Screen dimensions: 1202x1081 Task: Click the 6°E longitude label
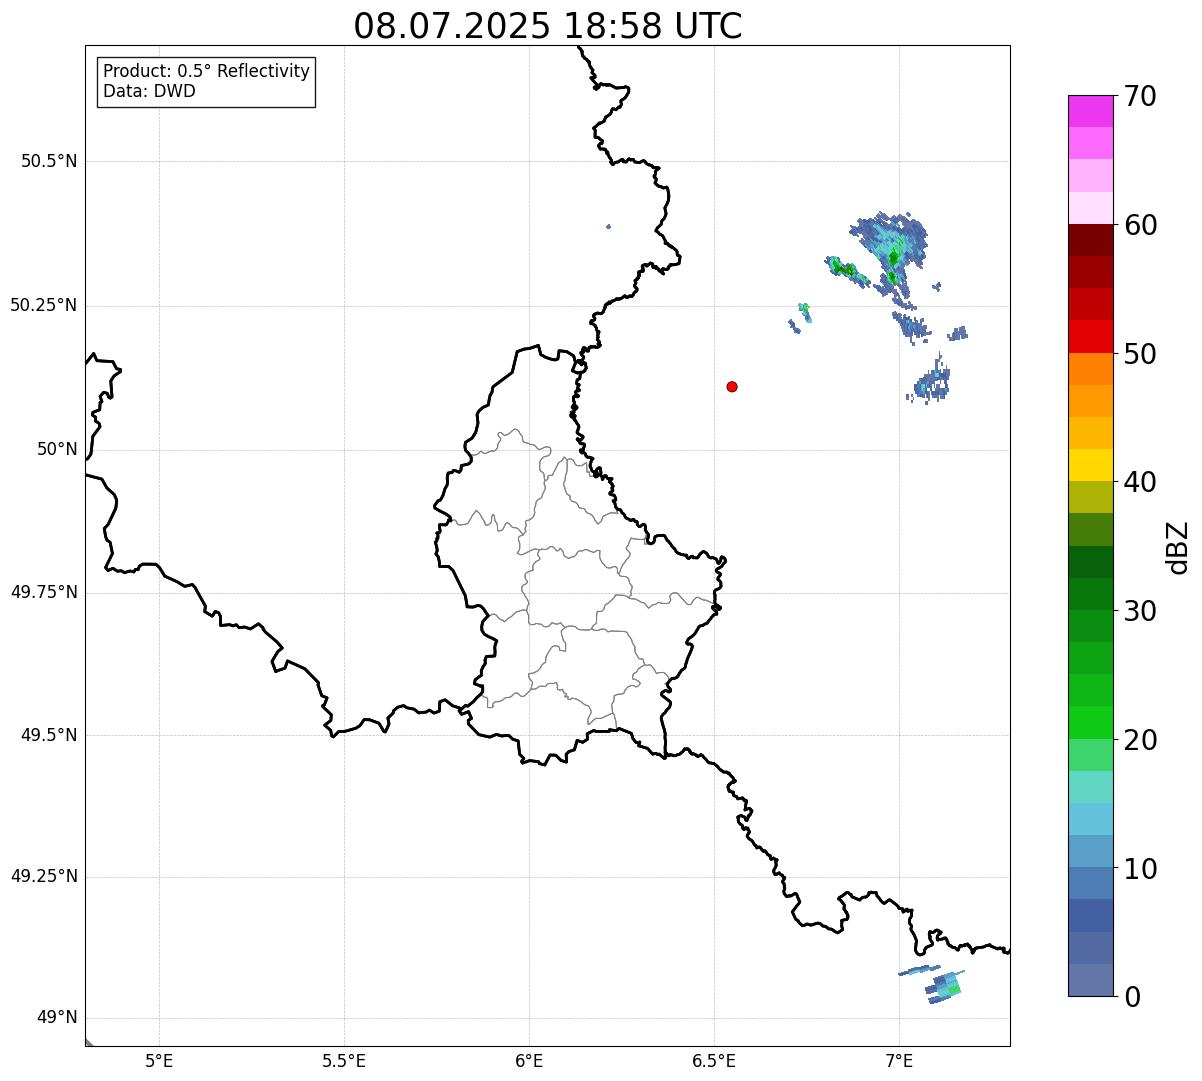pyautogui.click(x=529, y=1061)
